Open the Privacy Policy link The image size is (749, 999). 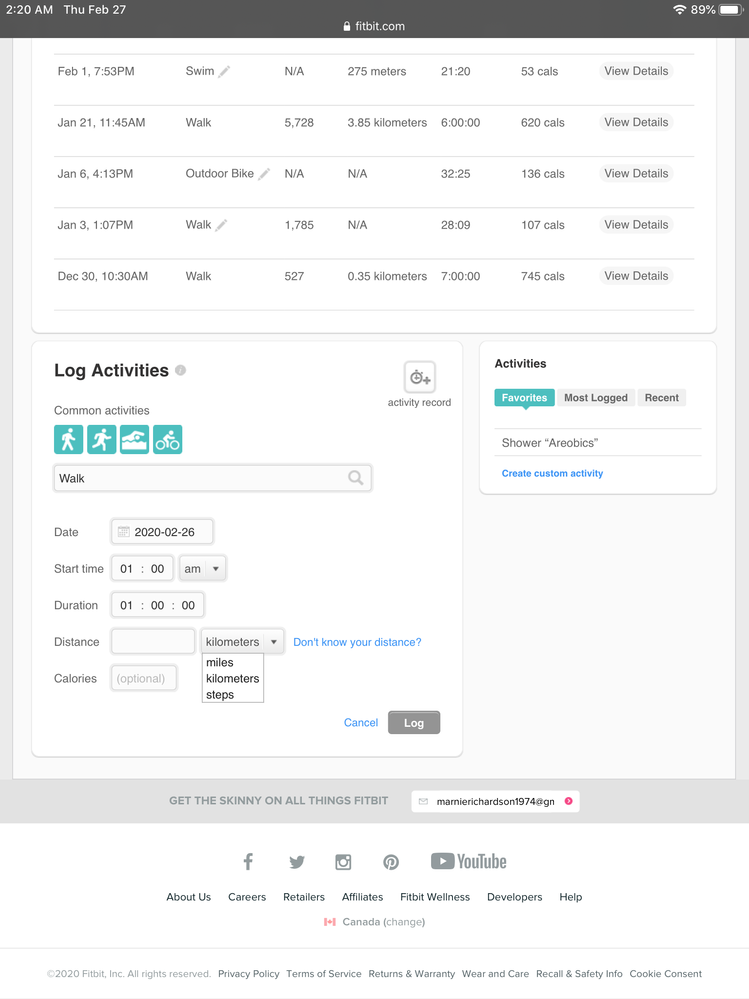(248, 974)
